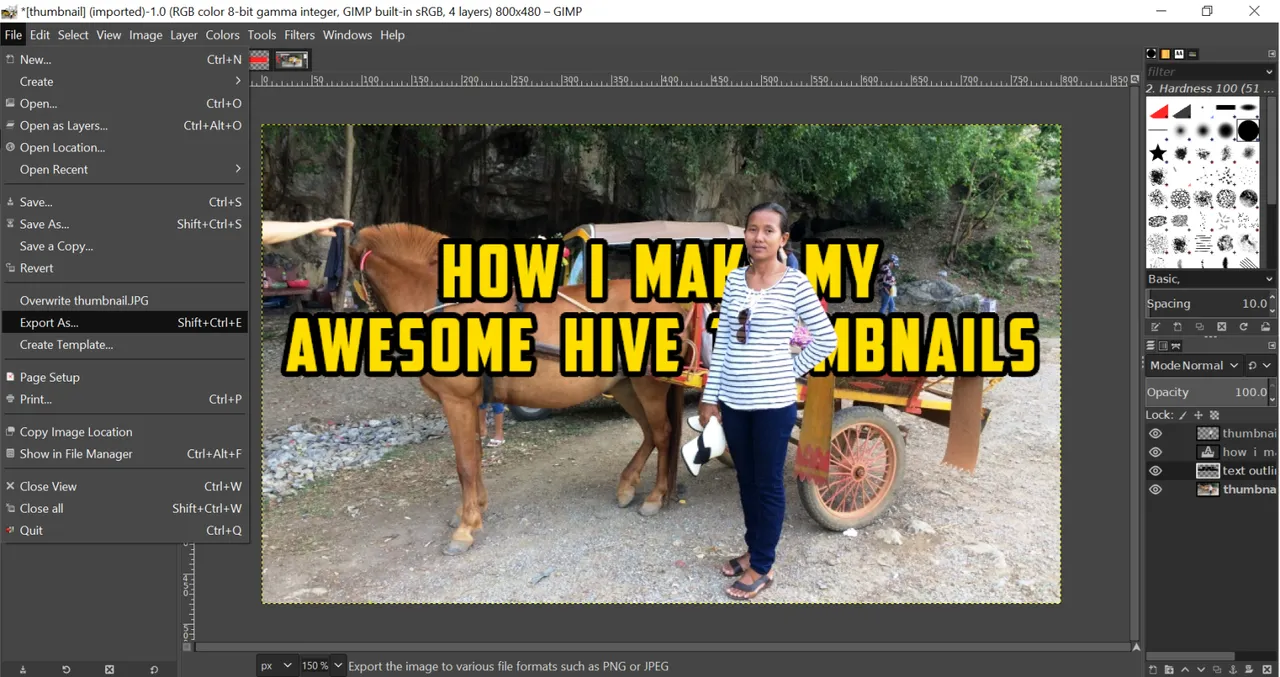Click the New layer icon

click(1153, 669)
